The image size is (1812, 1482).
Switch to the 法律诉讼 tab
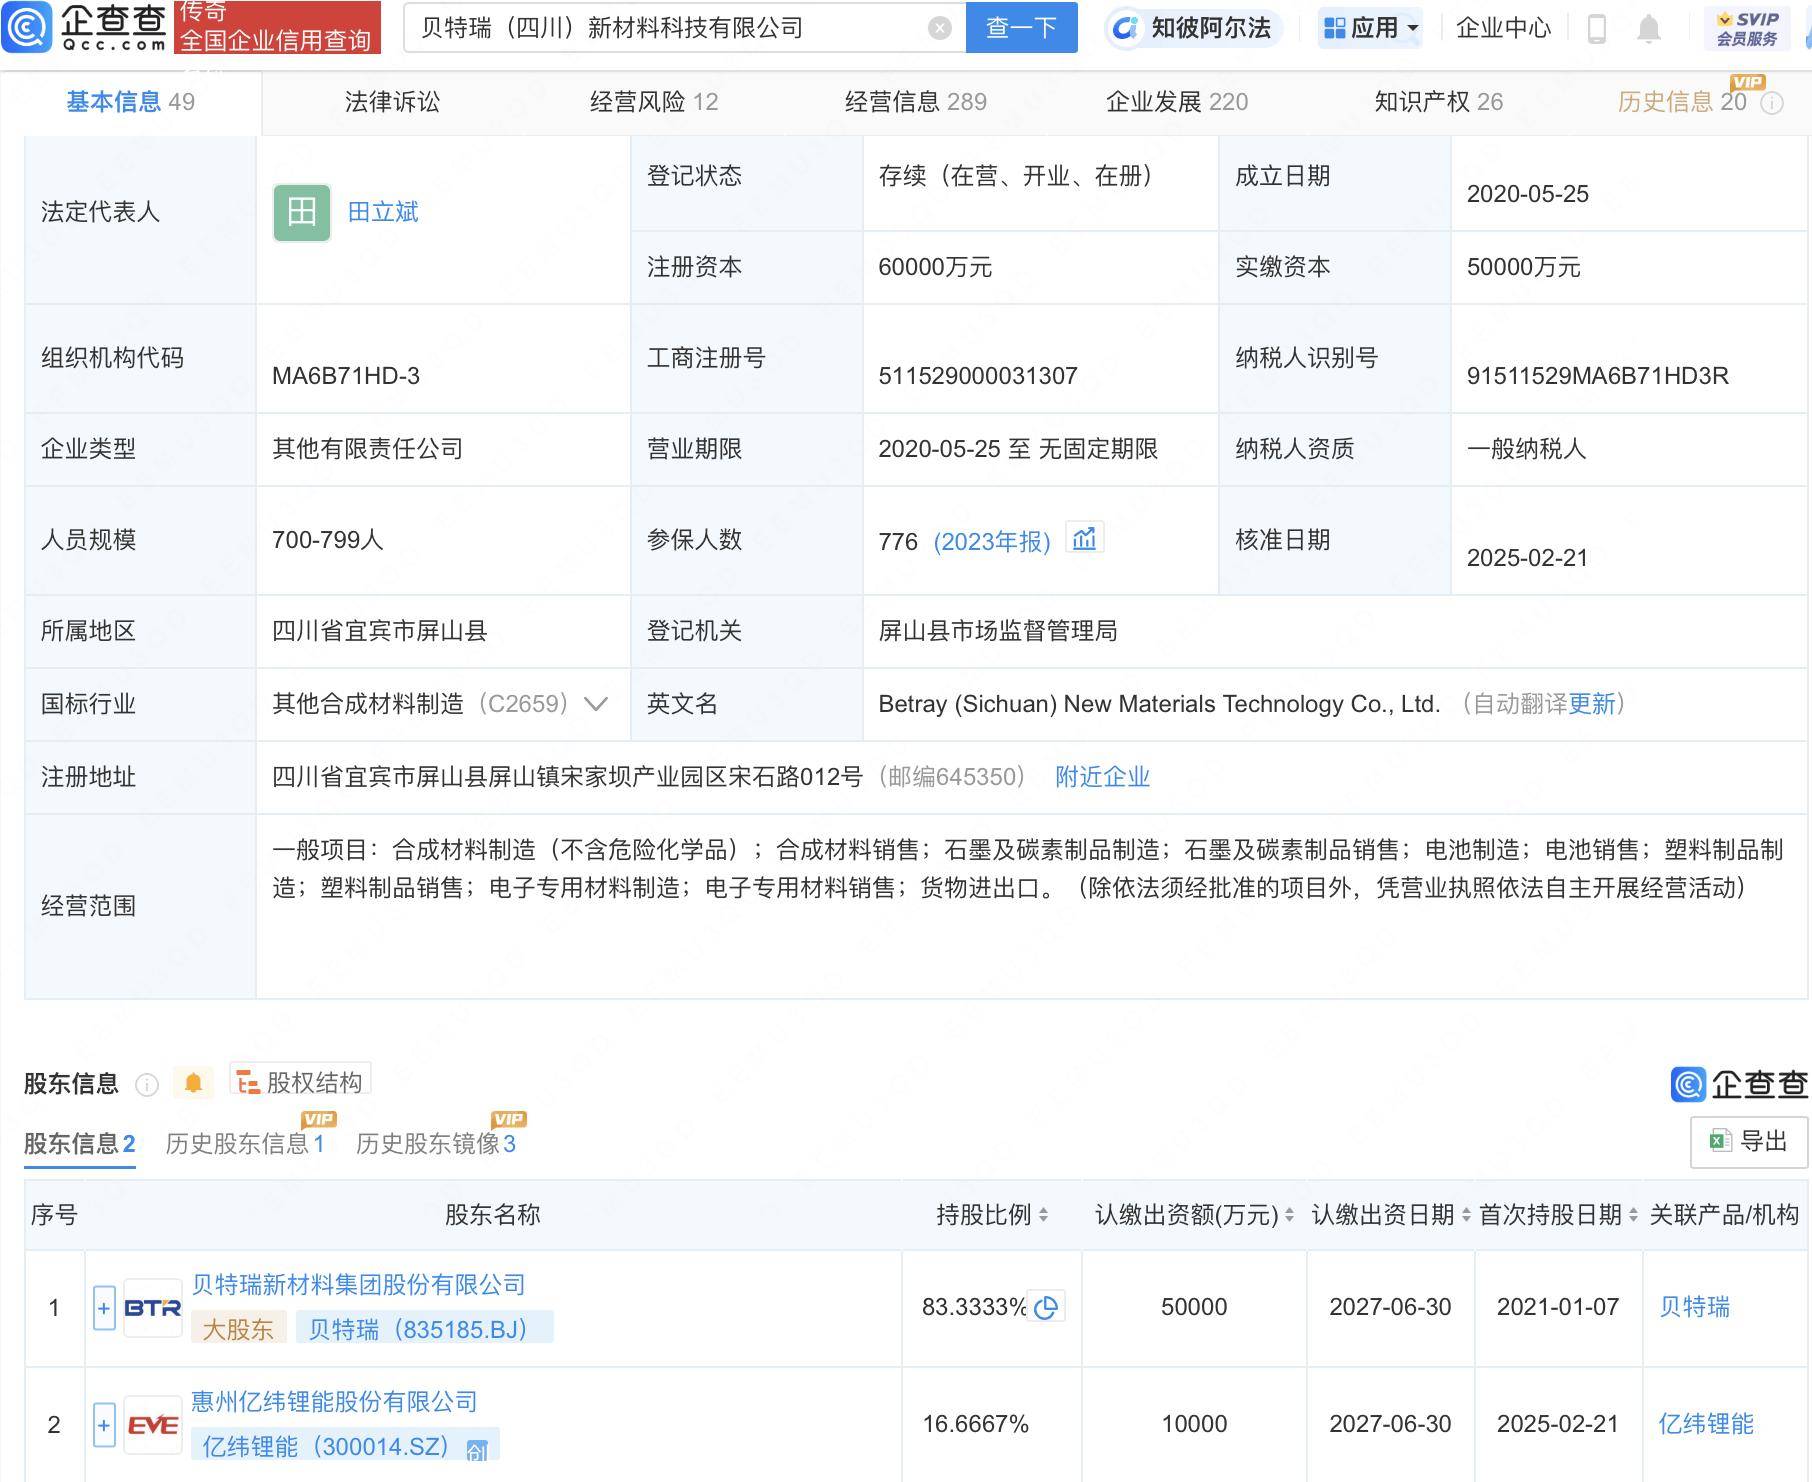tap(392, 101)
